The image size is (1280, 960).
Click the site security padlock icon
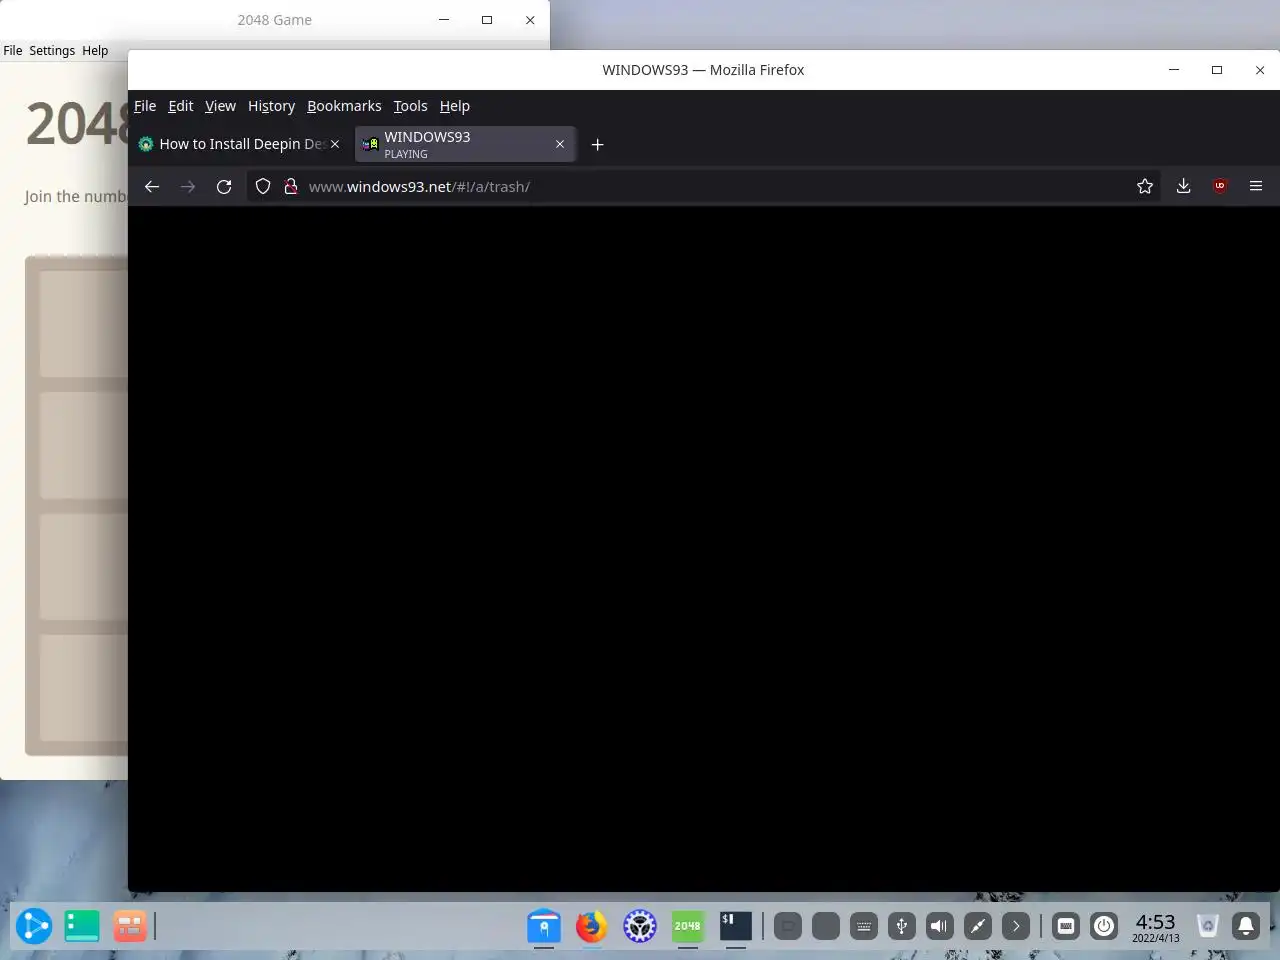tap(291, 186)
